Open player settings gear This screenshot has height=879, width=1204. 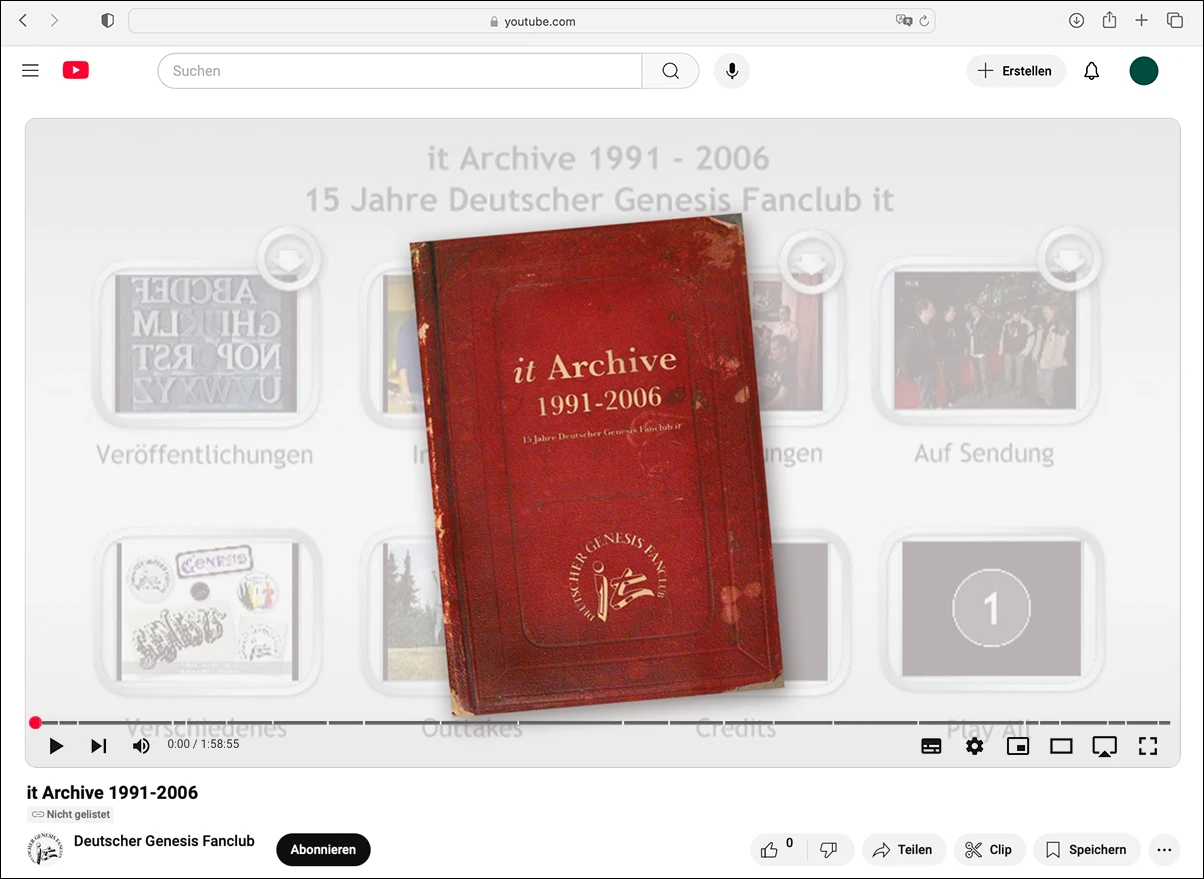(x=974, y=746)
